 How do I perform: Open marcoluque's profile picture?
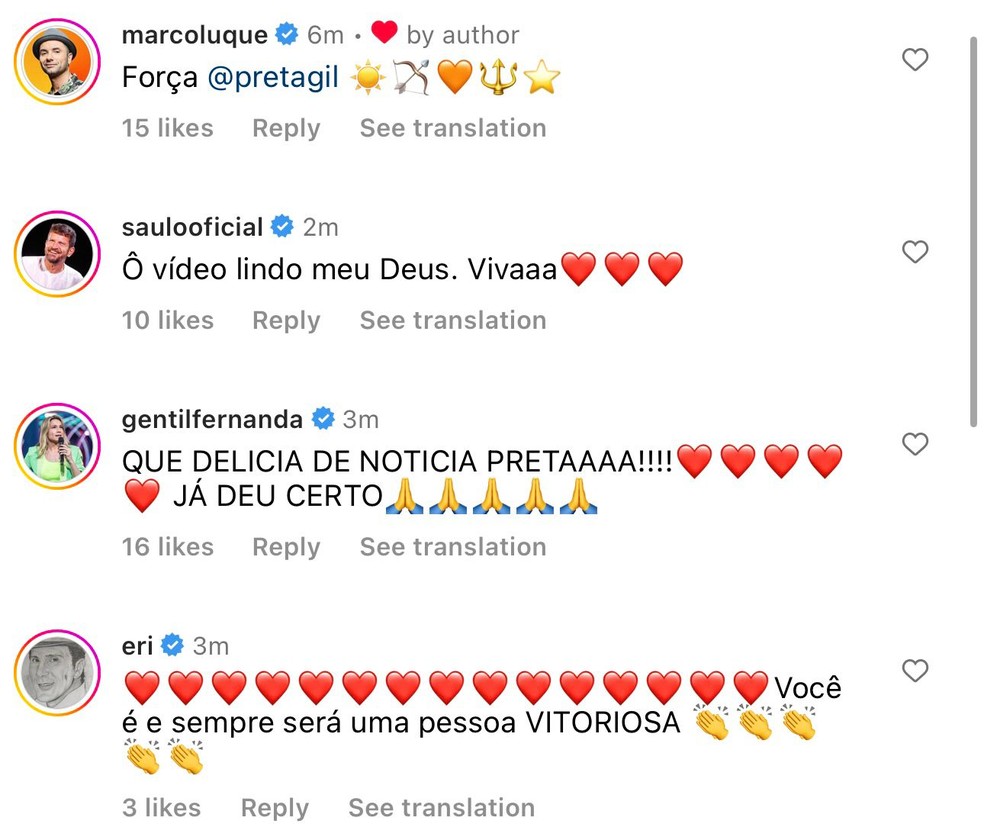coord(57,62)
